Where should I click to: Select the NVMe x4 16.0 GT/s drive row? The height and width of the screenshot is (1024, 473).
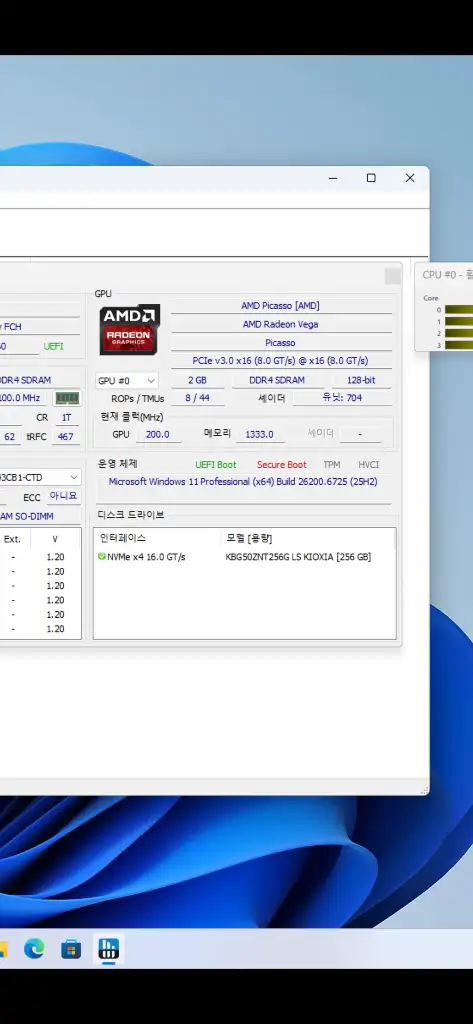click(x=244, y=557)
